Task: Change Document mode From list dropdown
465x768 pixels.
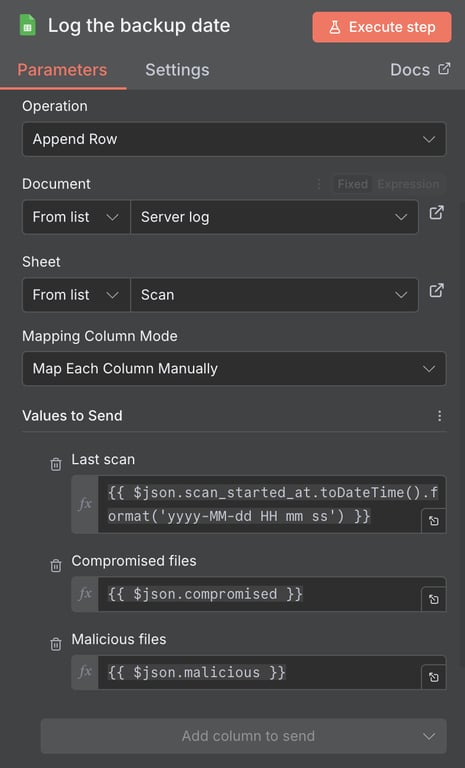Action: pyautogui.click(x=76, y=217)
